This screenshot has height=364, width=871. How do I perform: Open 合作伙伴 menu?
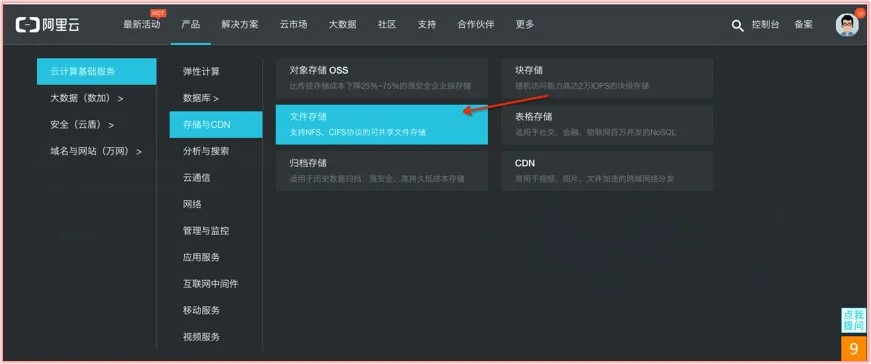coord(475,24)
